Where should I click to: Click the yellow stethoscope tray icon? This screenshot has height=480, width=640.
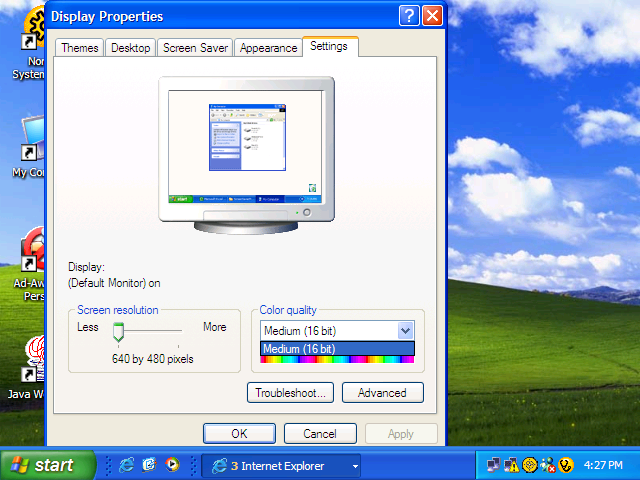tap(566, 465)
